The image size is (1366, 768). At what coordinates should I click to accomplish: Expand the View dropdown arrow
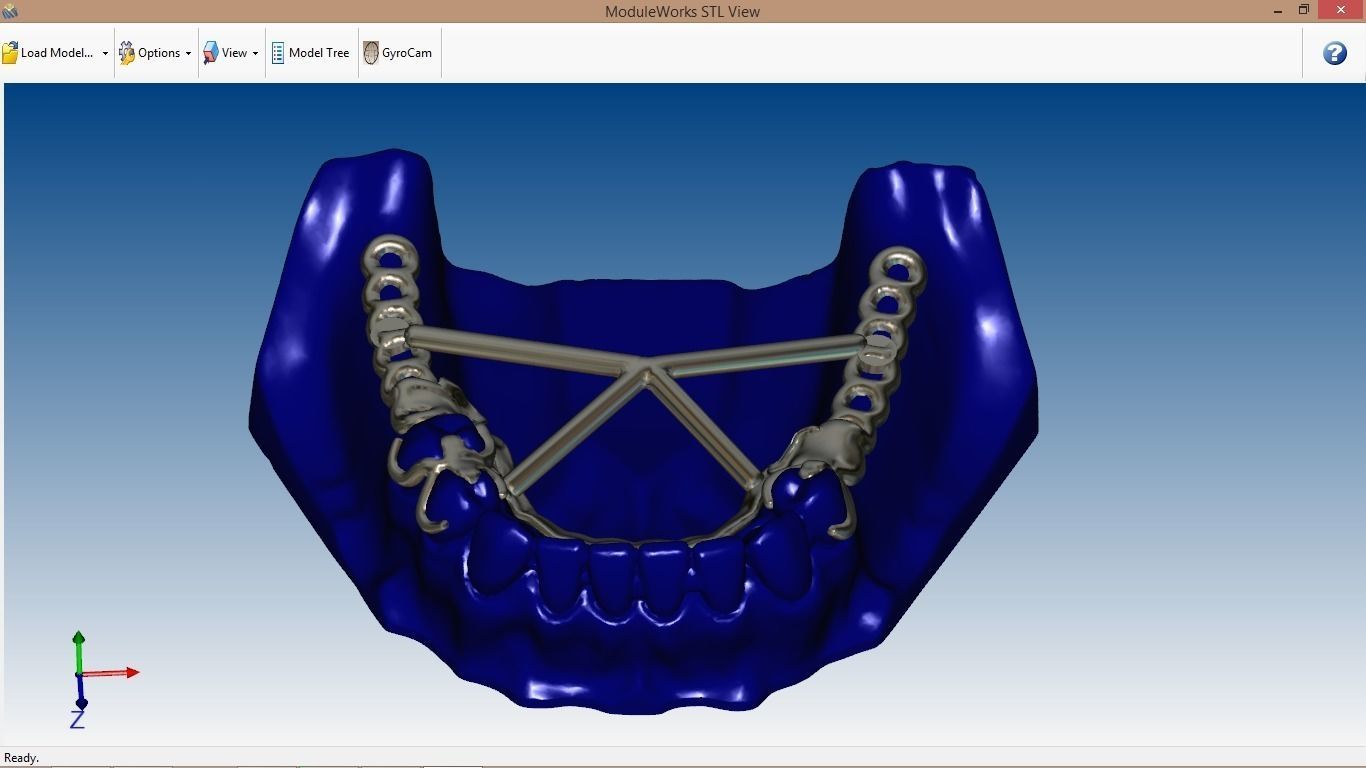255,54
